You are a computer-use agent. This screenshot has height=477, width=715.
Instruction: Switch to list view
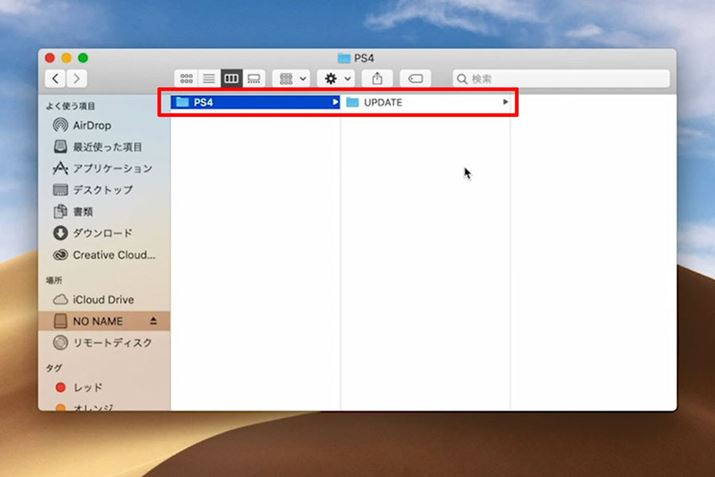(209, 79)
